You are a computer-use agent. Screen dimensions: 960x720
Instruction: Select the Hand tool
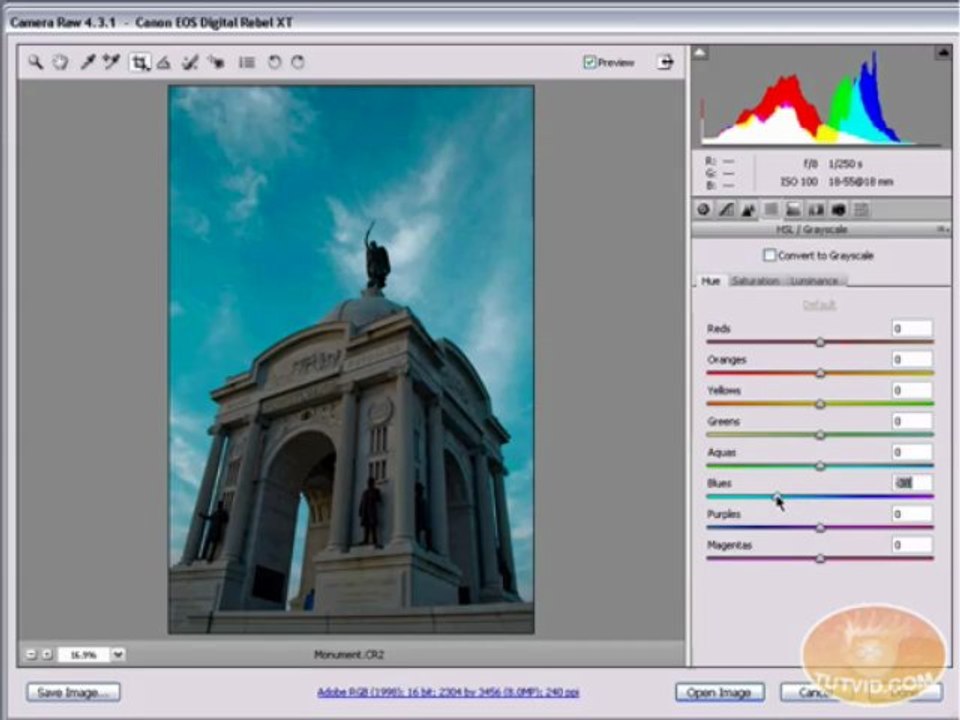pyautogui.click(x=60, y=62)
